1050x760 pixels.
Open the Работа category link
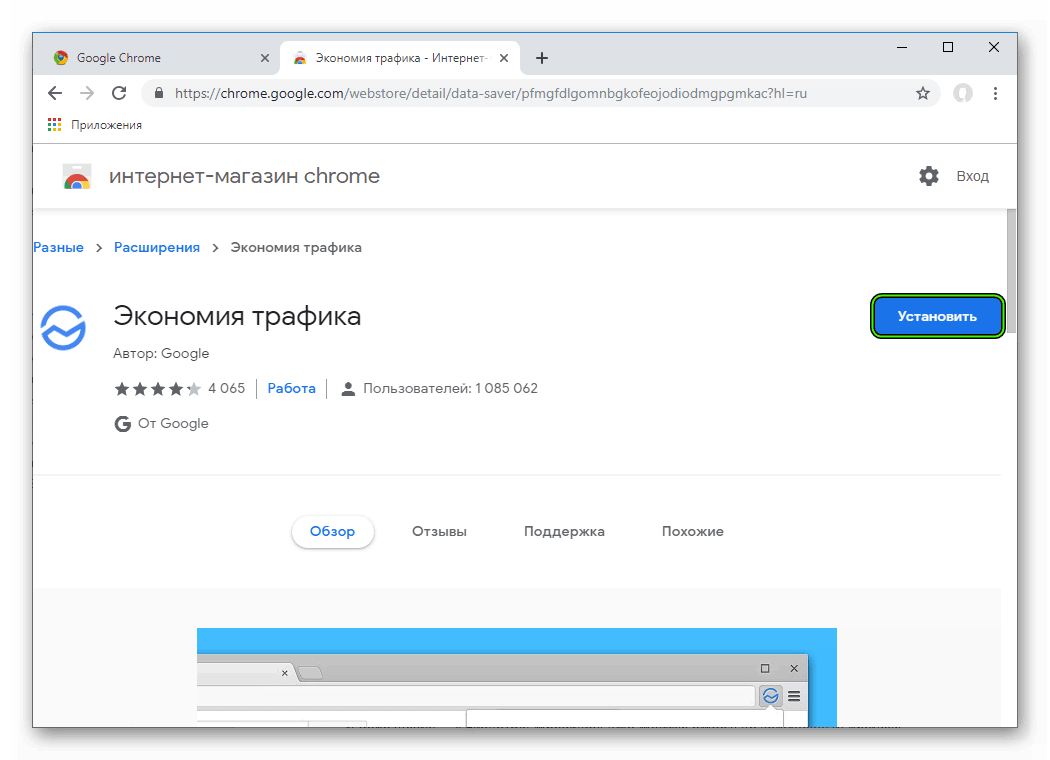(x=291, y=388)
